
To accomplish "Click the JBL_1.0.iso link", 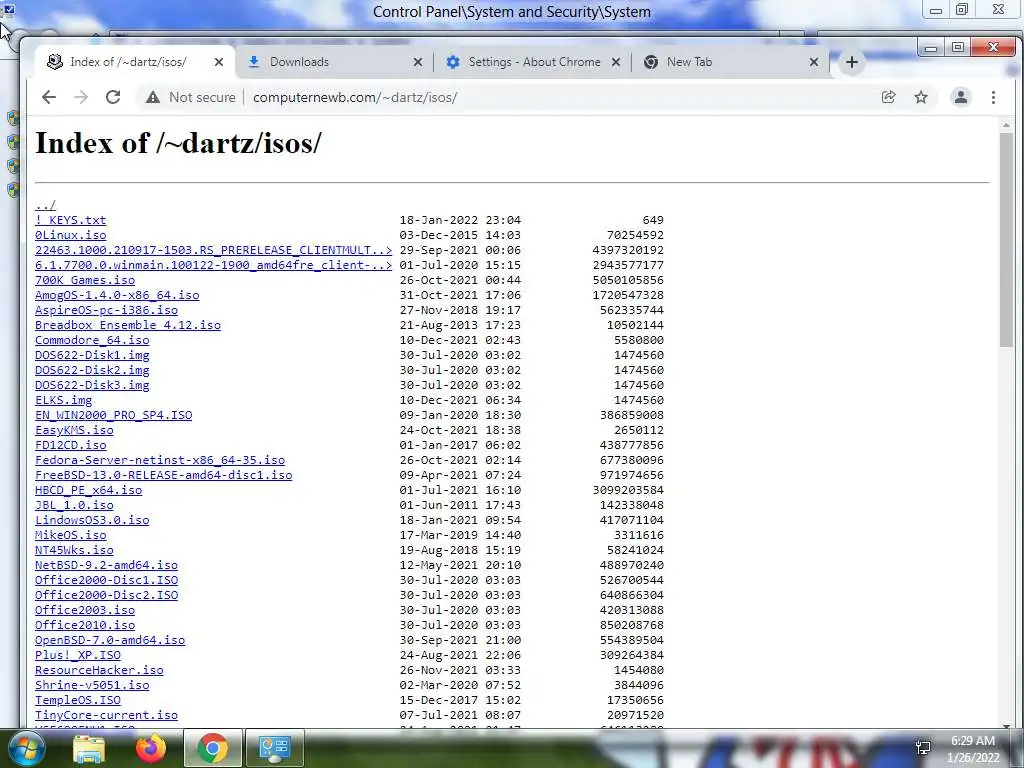I will (x=74, y=505).
